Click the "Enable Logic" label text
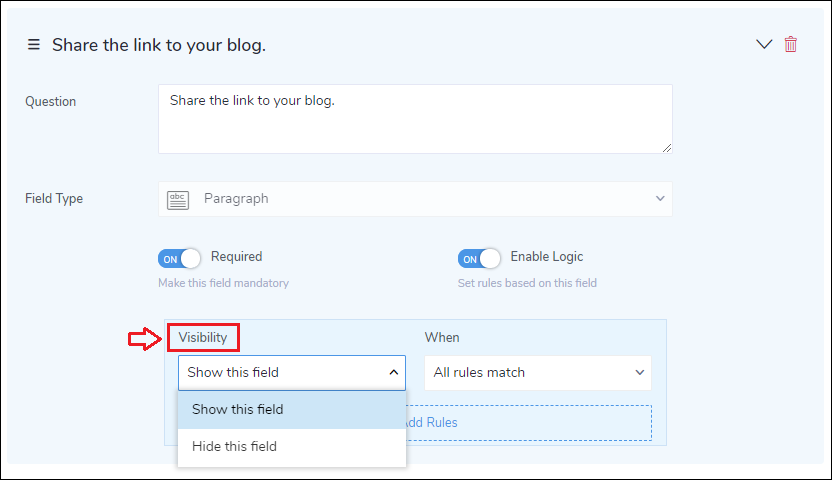This screenshot has width=832, height=481. 546,257
